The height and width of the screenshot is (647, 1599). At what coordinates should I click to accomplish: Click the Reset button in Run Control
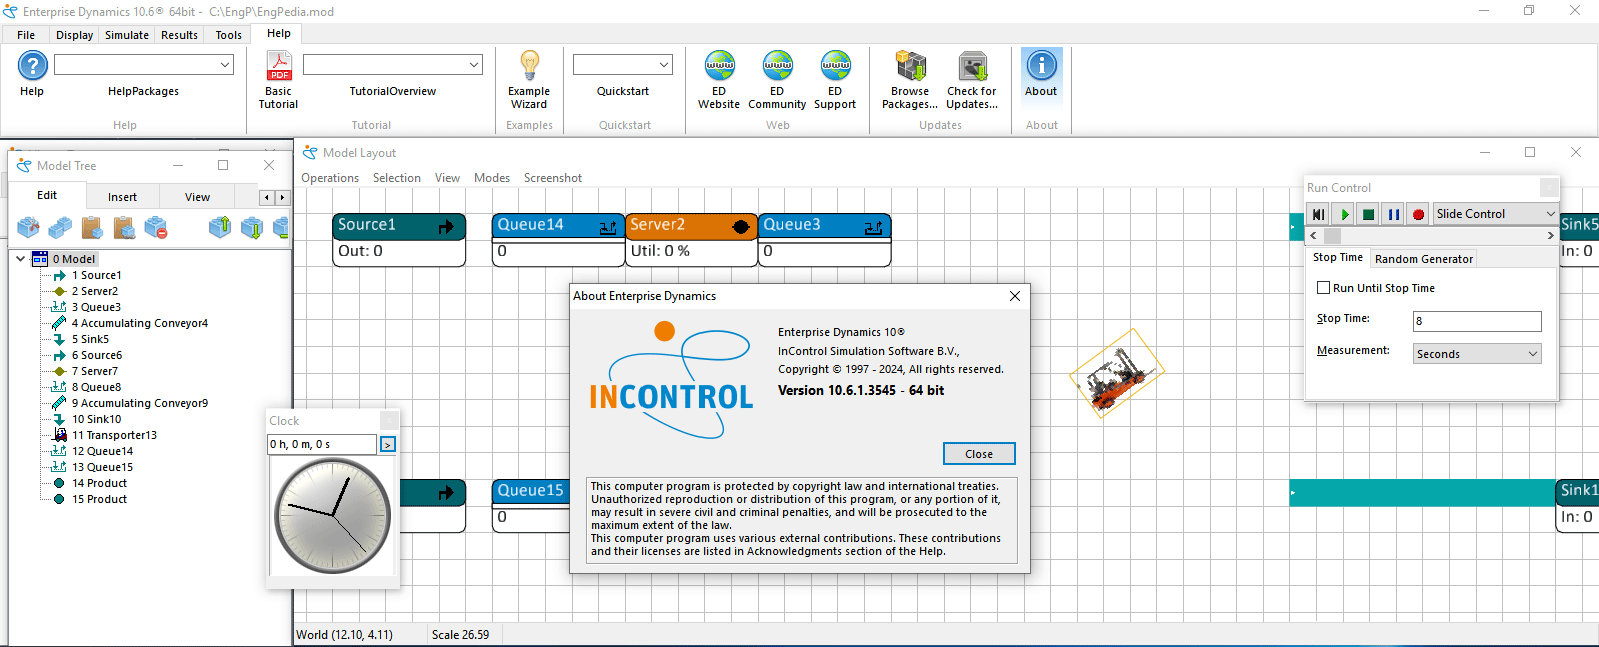click(1319, 214)
